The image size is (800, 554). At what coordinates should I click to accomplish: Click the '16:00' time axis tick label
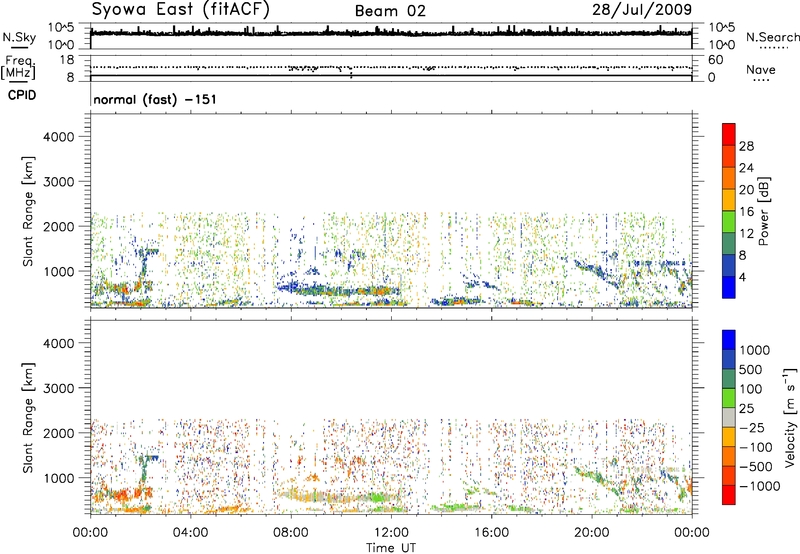coord(491,533)
